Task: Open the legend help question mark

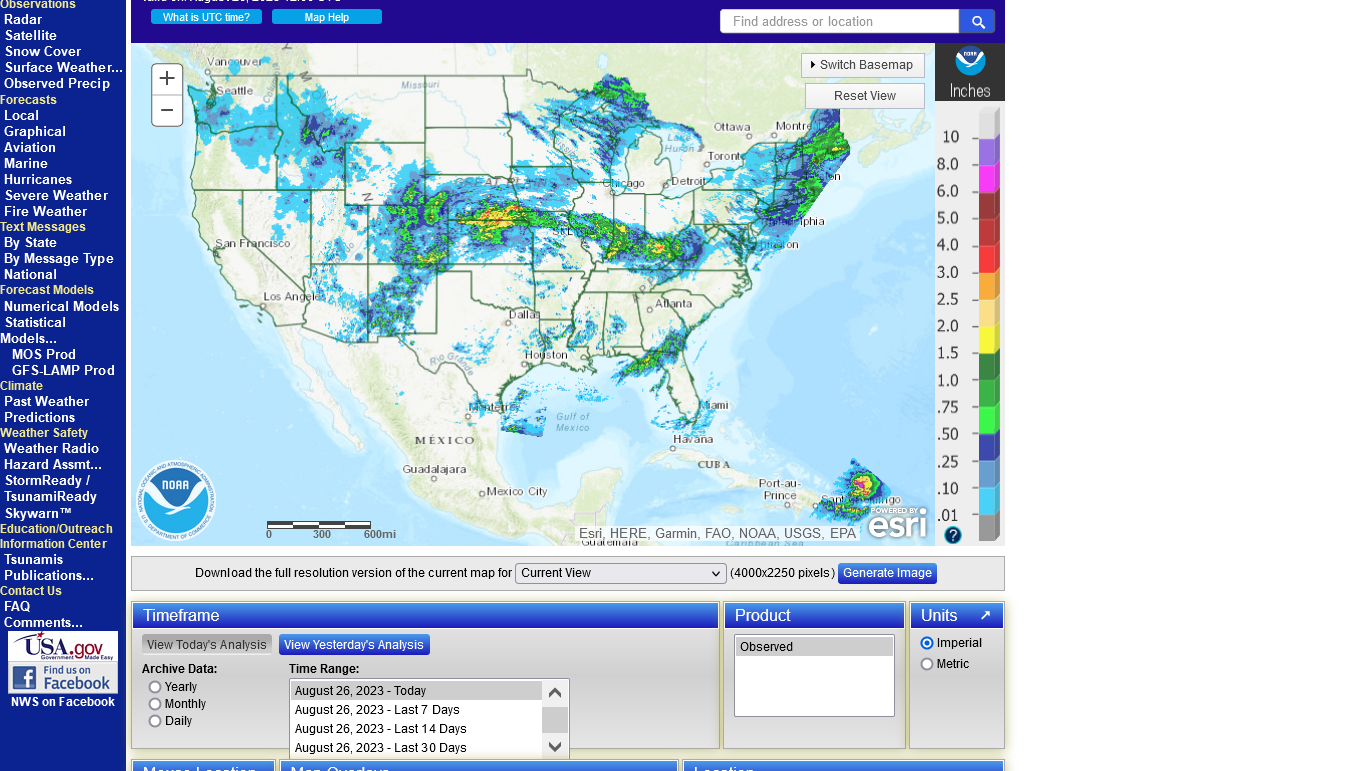Action: pyautogui.click(x=953, y=535)
